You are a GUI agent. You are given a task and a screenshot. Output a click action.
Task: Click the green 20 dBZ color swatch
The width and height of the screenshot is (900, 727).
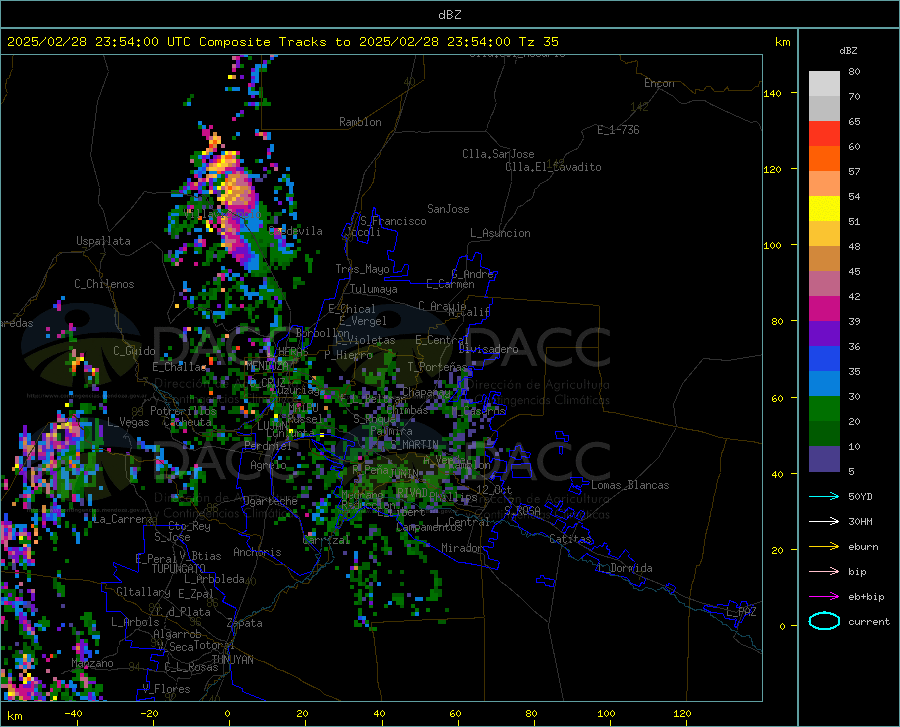tap(824, 409)
